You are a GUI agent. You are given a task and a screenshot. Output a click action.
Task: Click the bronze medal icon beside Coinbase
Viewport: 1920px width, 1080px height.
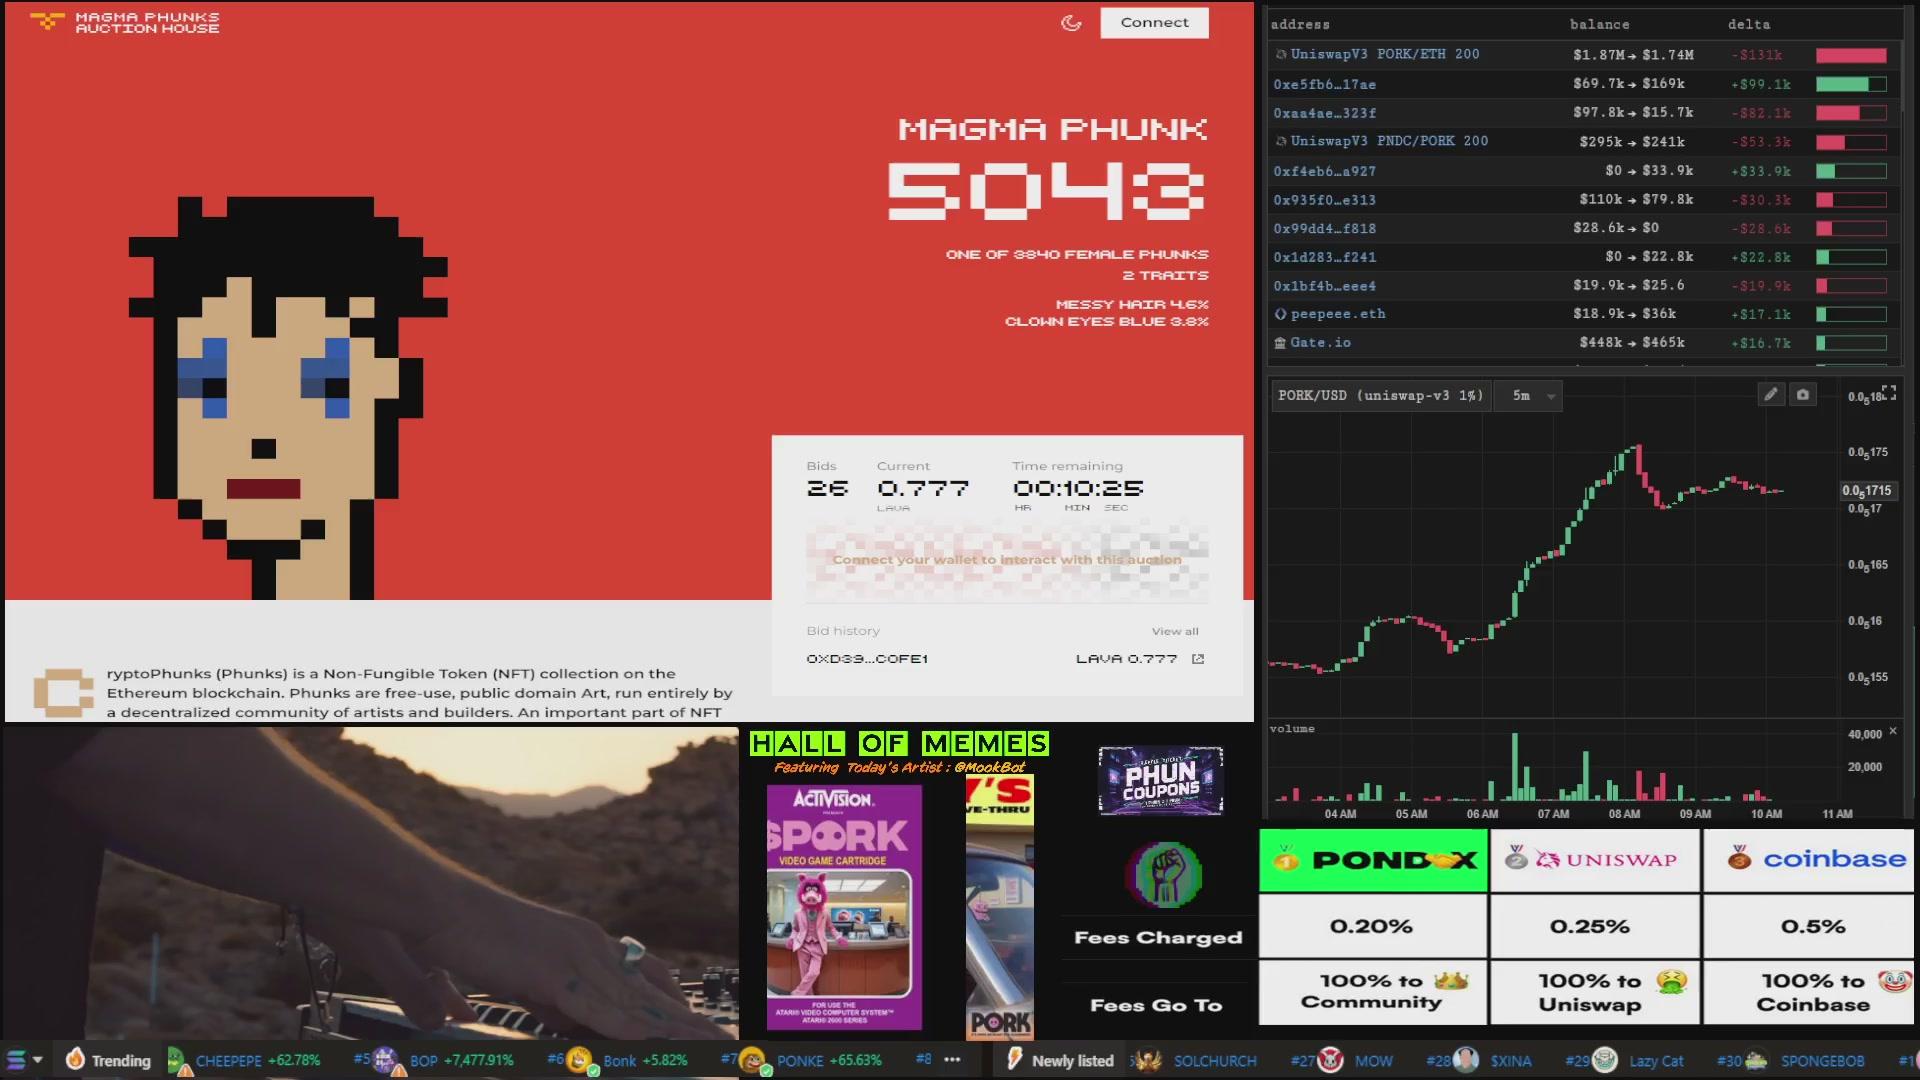point(1739,857)
